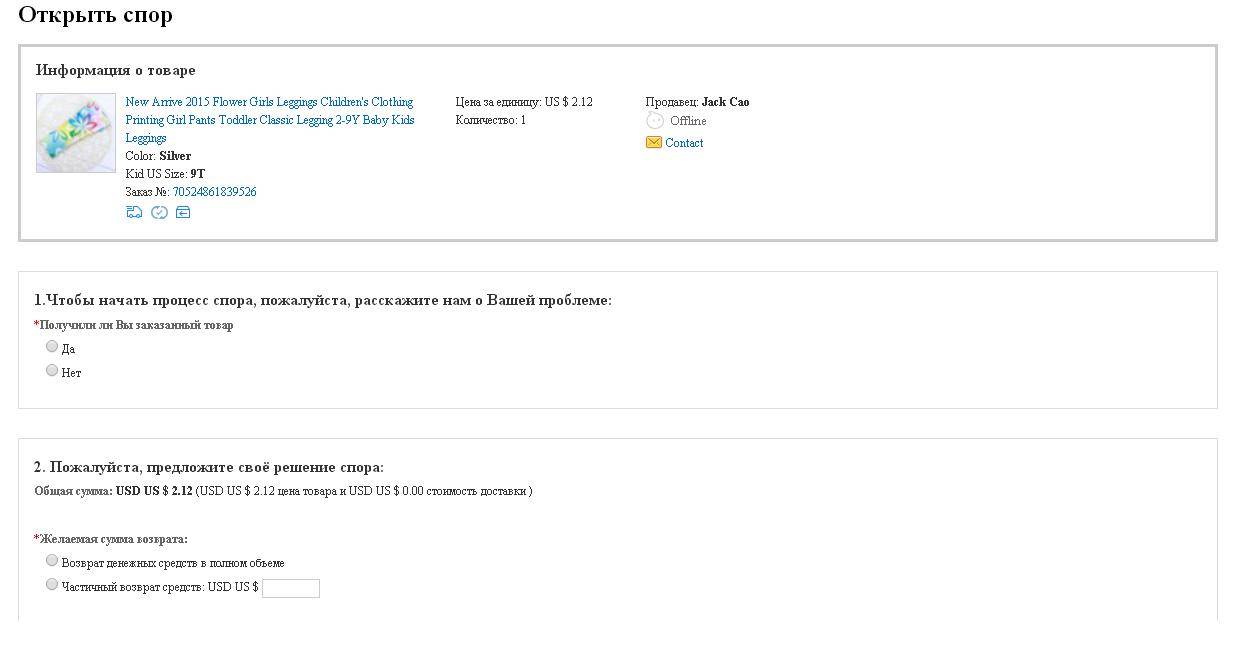Click the return arrow icon under the order

183,212
